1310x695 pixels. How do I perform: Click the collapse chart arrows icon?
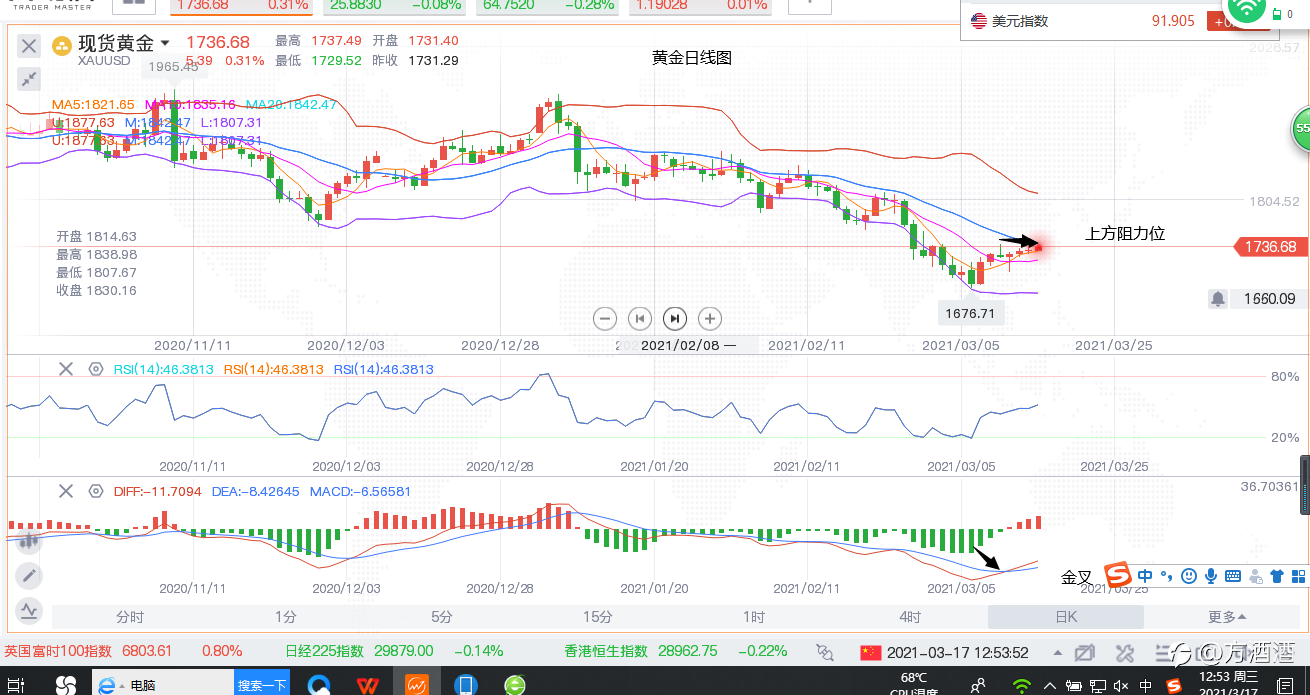pyautogui.click(x=29, y=79)
